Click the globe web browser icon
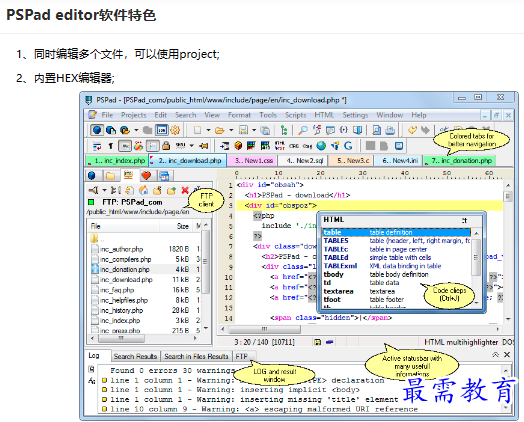This screenshot has height=422, width=524. pos(321,146)
